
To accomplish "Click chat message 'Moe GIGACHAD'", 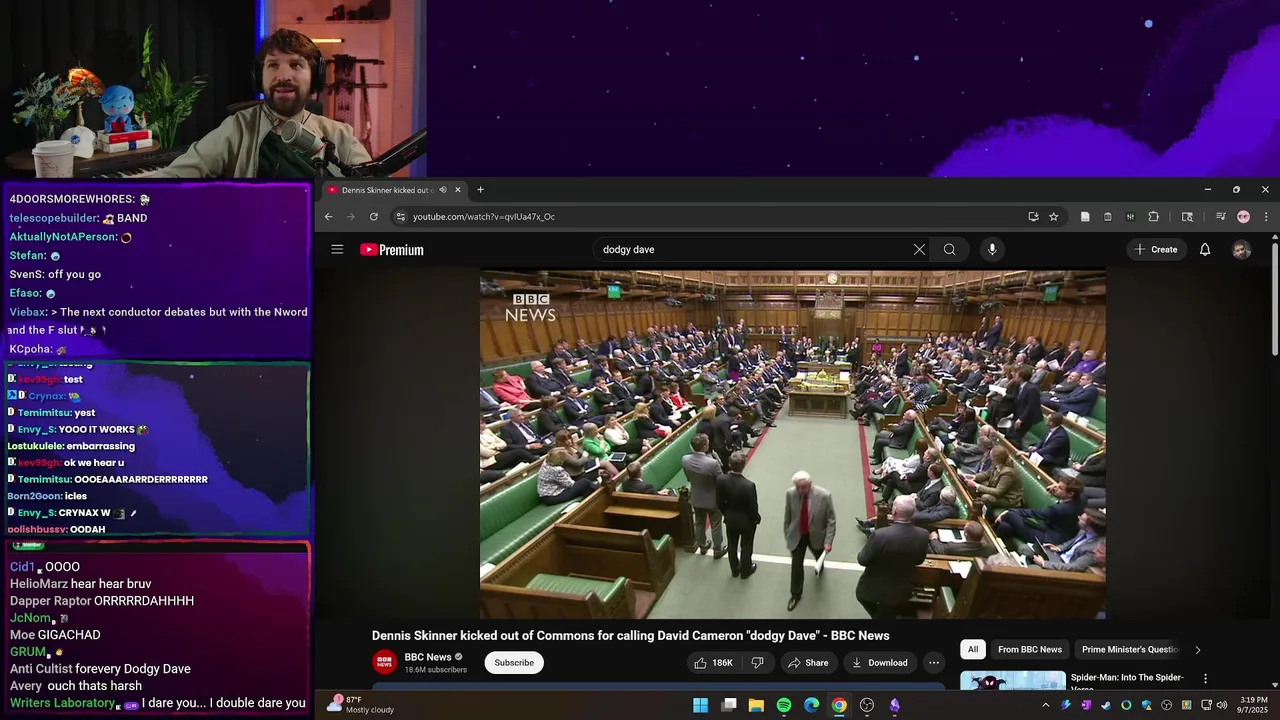I will tap(55, 635).
